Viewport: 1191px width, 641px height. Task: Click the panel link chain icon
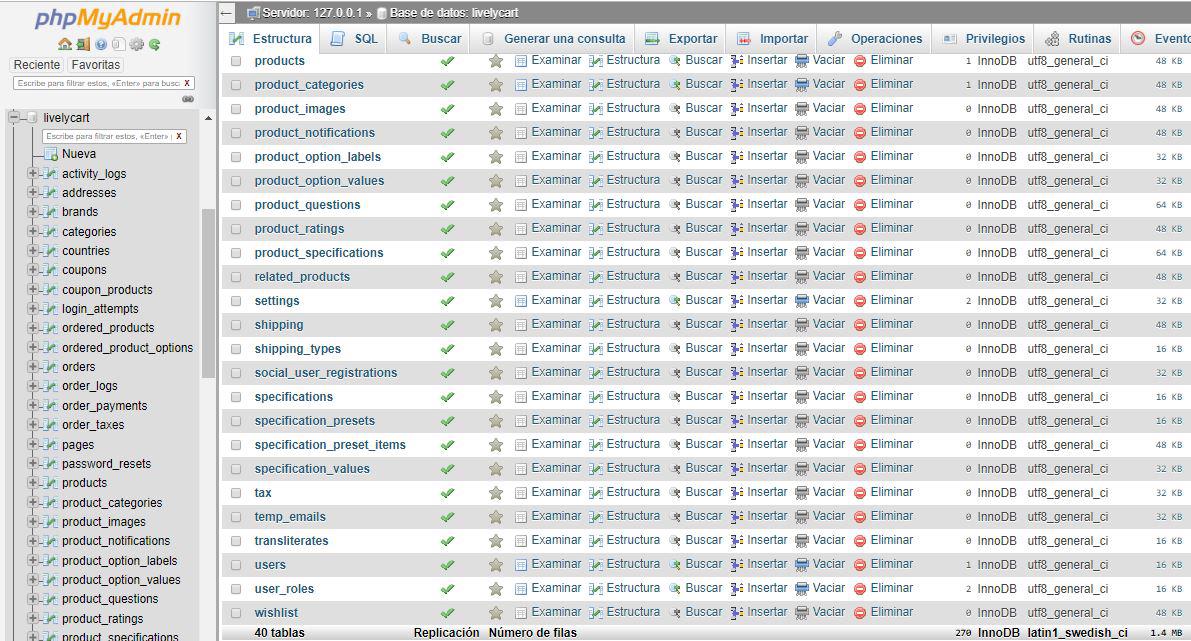188,99
